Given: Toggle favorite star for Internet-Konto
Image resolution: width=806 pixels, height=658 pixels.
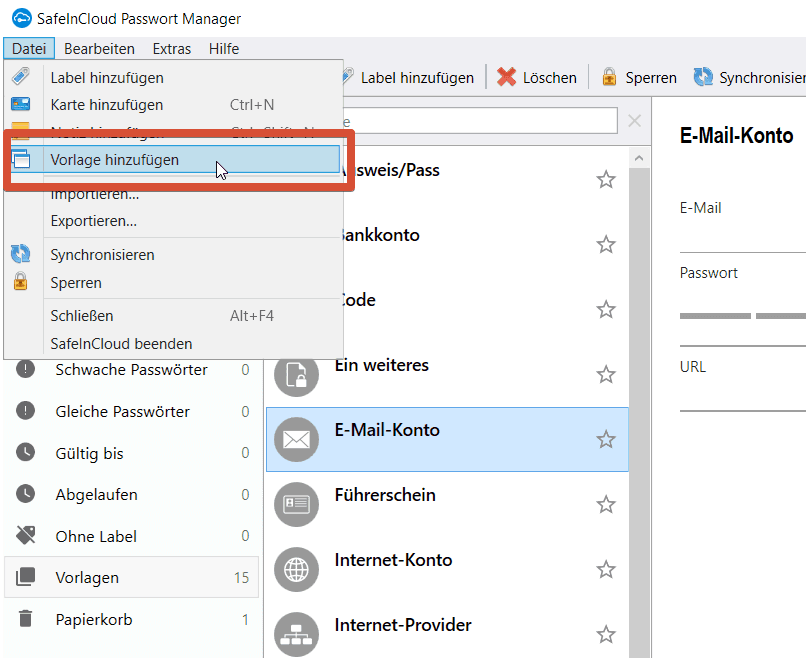Looking at the screenshot, I should point(606,569).
